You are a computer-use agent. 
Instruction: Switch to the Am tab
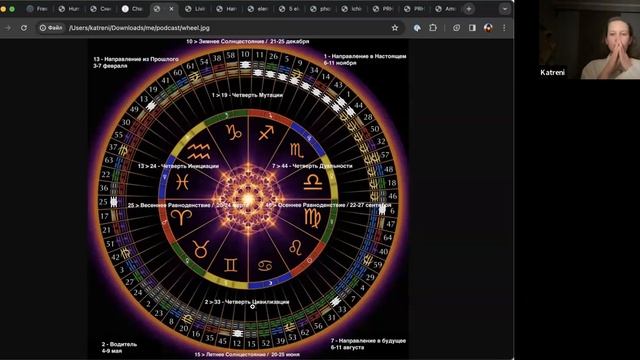[x=446, y=9]
